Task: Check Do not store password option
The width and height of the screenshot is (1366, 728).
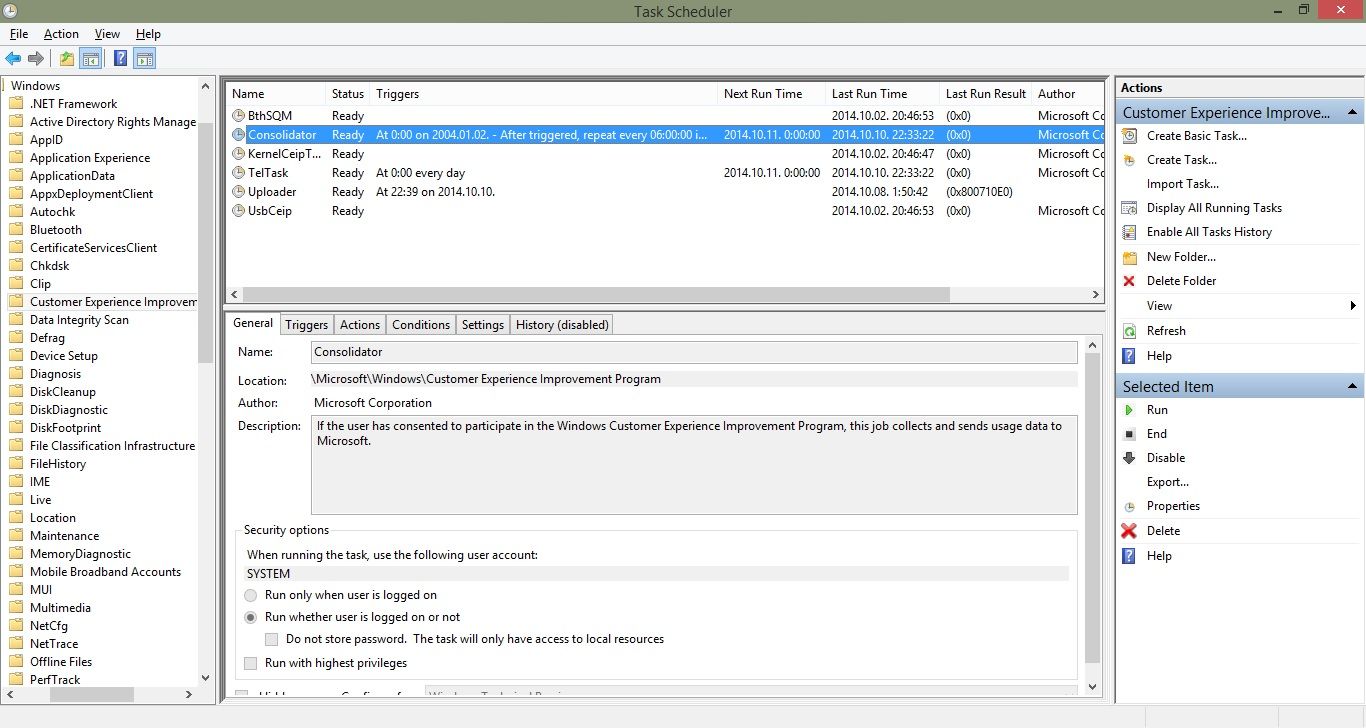Action: point(272,639)
